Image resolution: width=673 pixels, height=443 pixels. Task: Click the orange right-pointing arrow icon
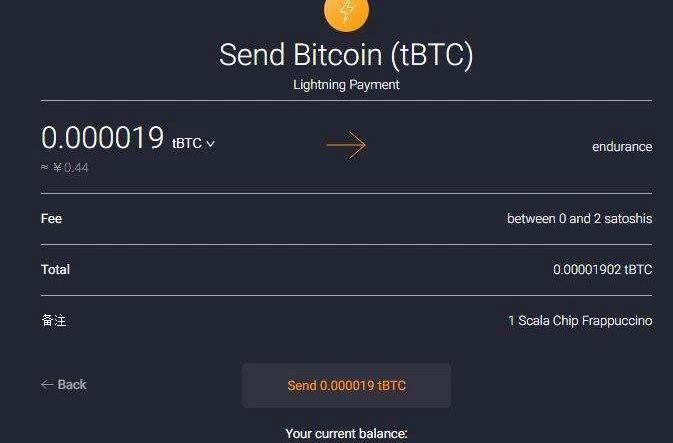click(x=346, y=146)
